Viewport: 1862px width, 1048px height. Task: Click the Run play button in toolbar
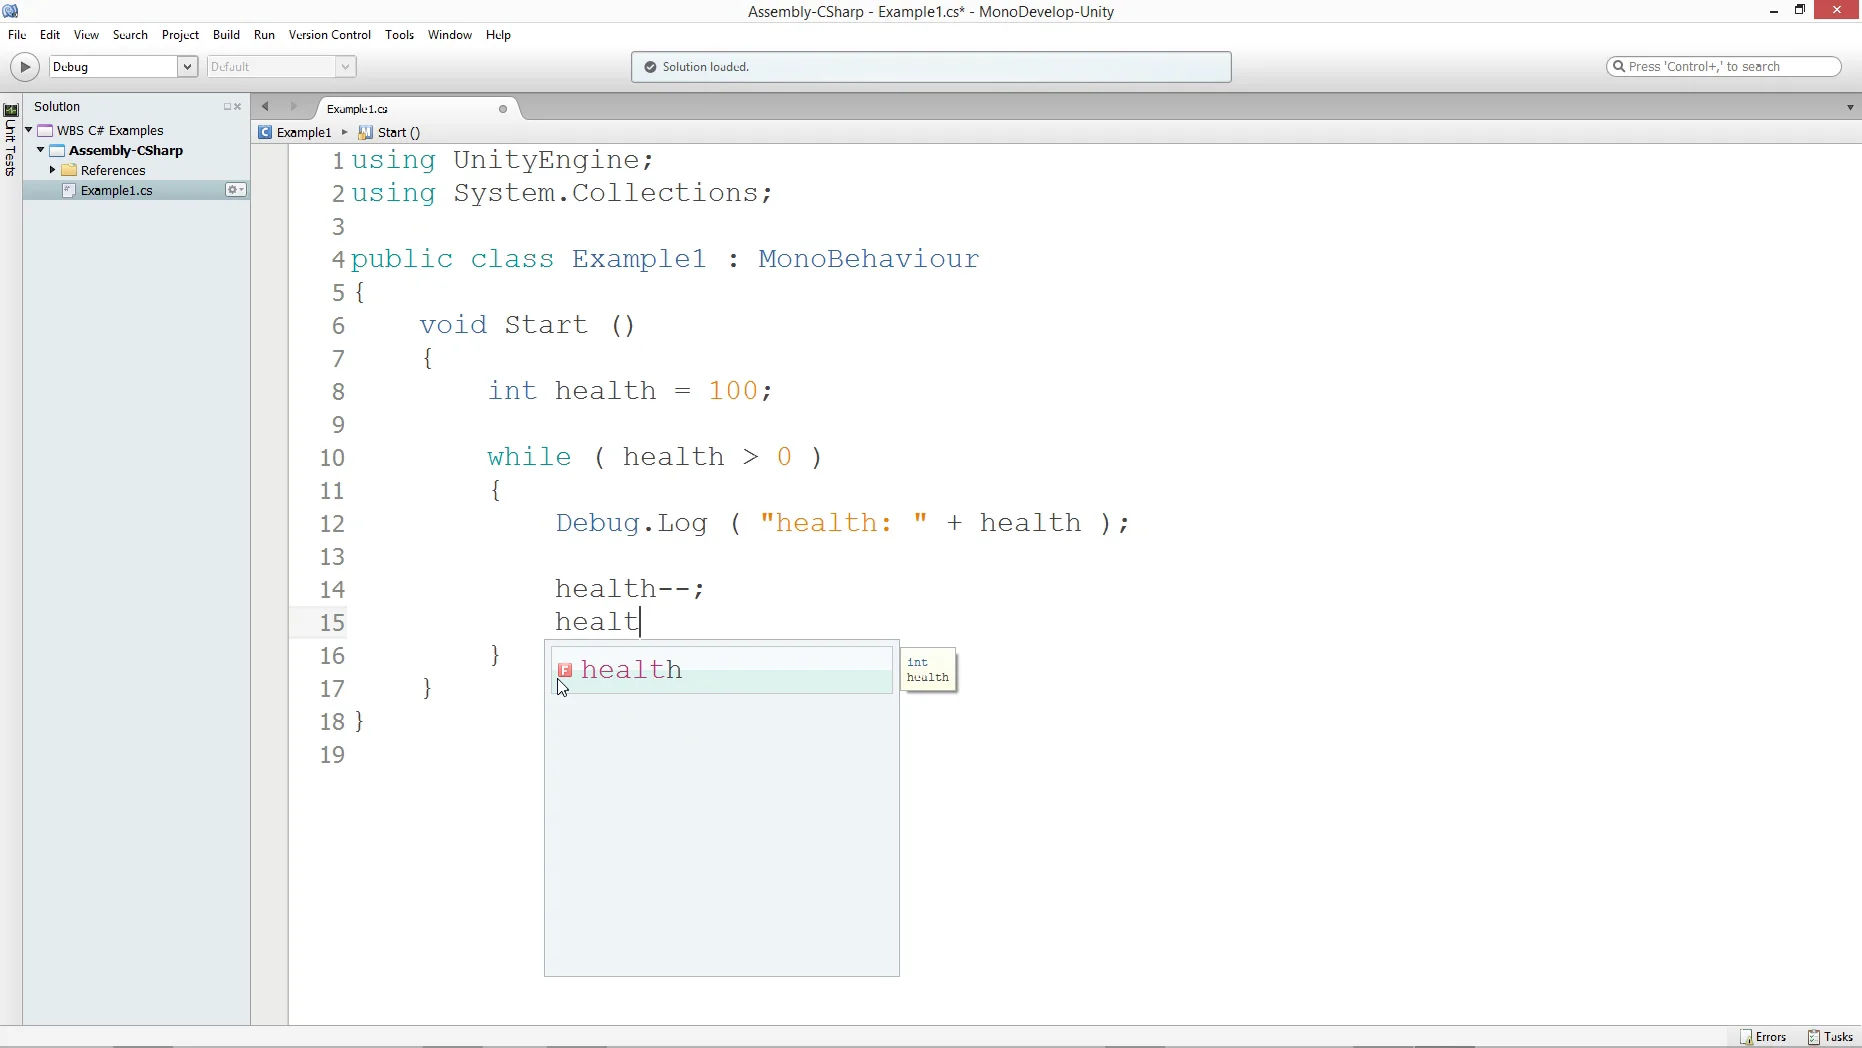(25, 67)
